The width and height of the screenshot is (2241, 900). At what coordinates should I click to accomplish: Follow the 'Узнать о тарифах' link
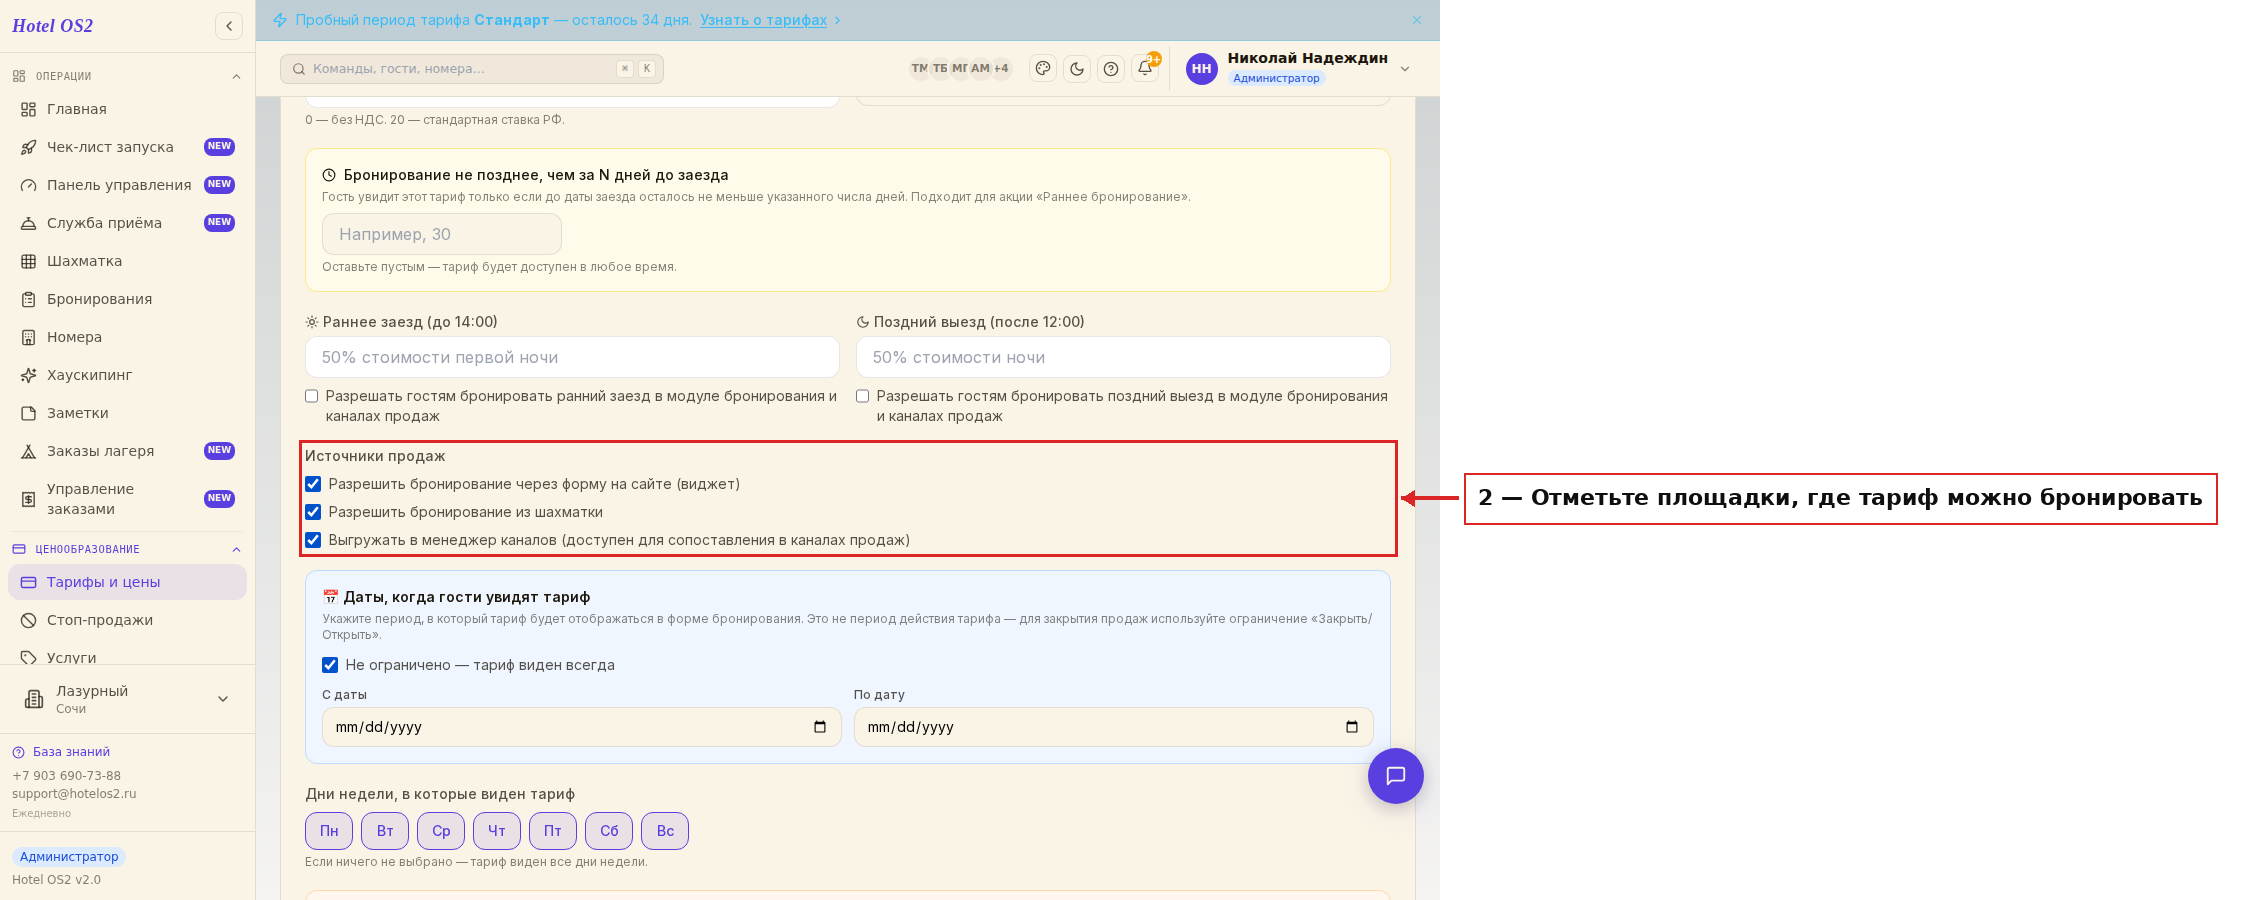click(763, 20)
